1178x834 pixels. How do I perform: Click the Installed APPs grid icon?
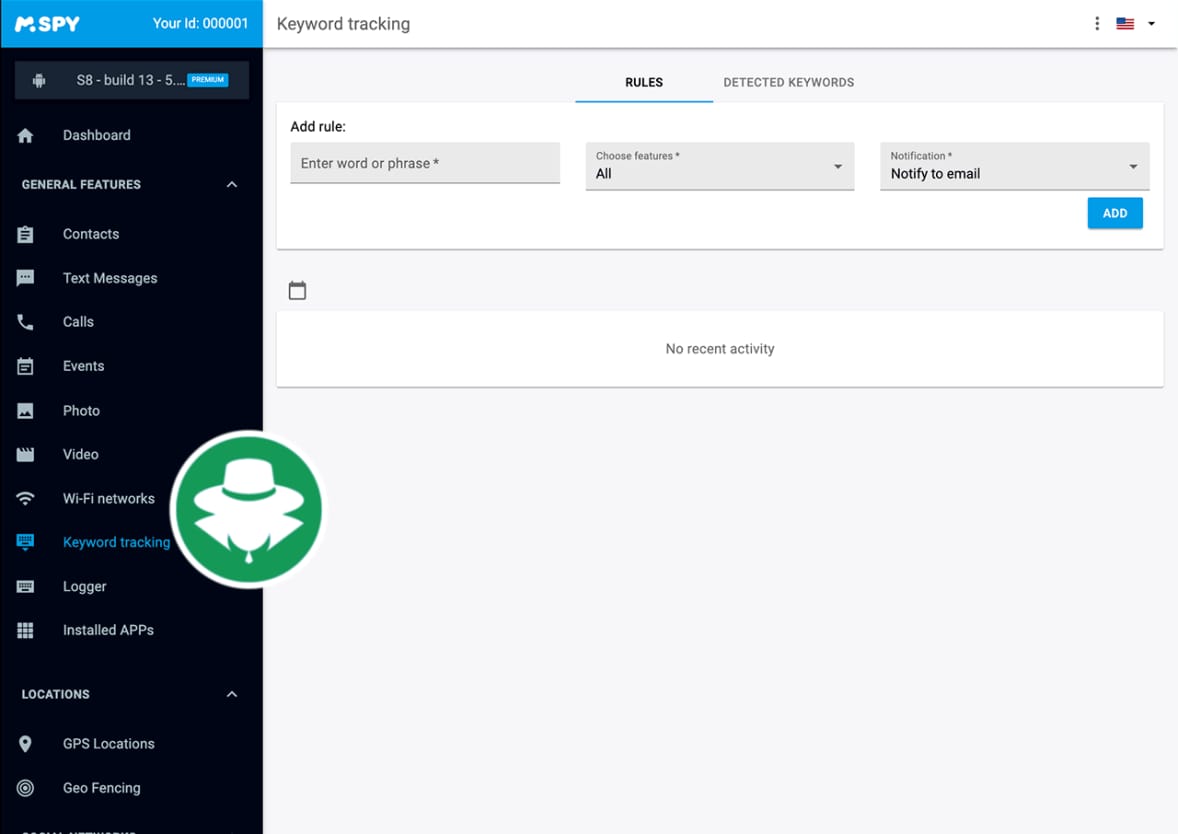26,631
